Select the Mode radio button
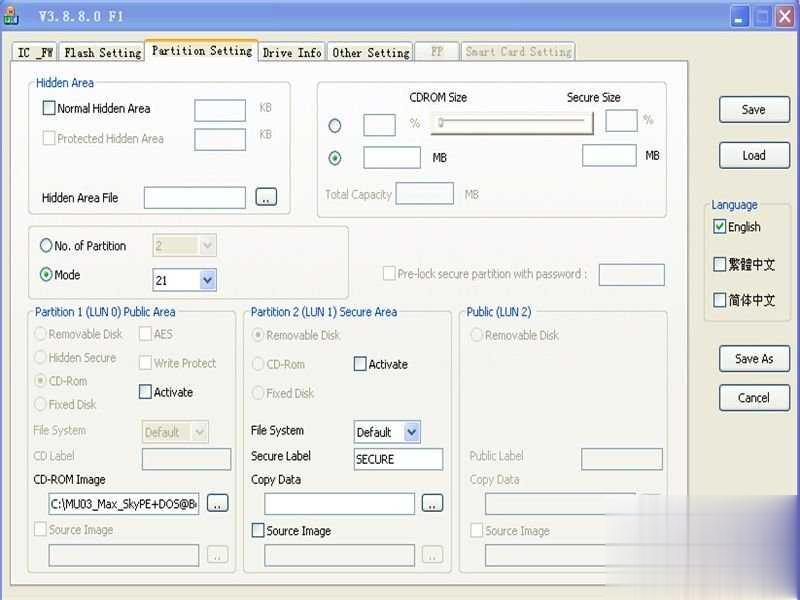This screenshot has height=600, width=800. [x=46, y=274]
